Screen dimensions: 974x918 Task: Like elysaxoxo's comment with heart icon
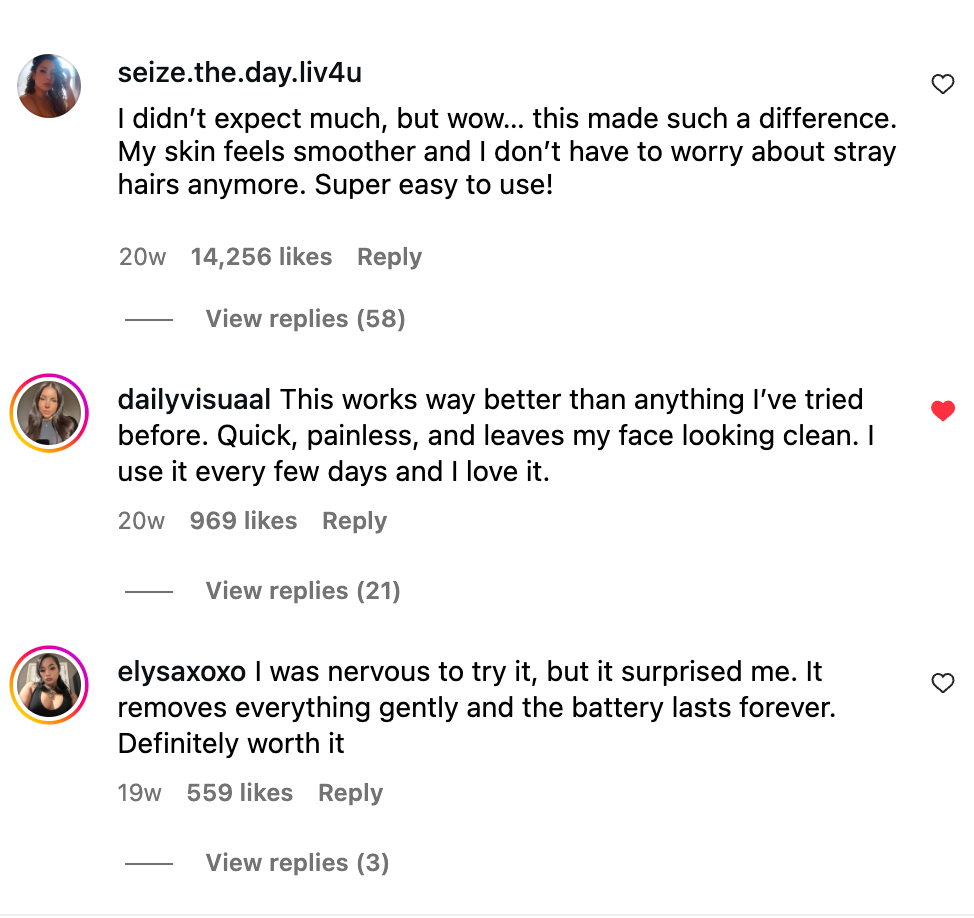[x=942, y=683]
